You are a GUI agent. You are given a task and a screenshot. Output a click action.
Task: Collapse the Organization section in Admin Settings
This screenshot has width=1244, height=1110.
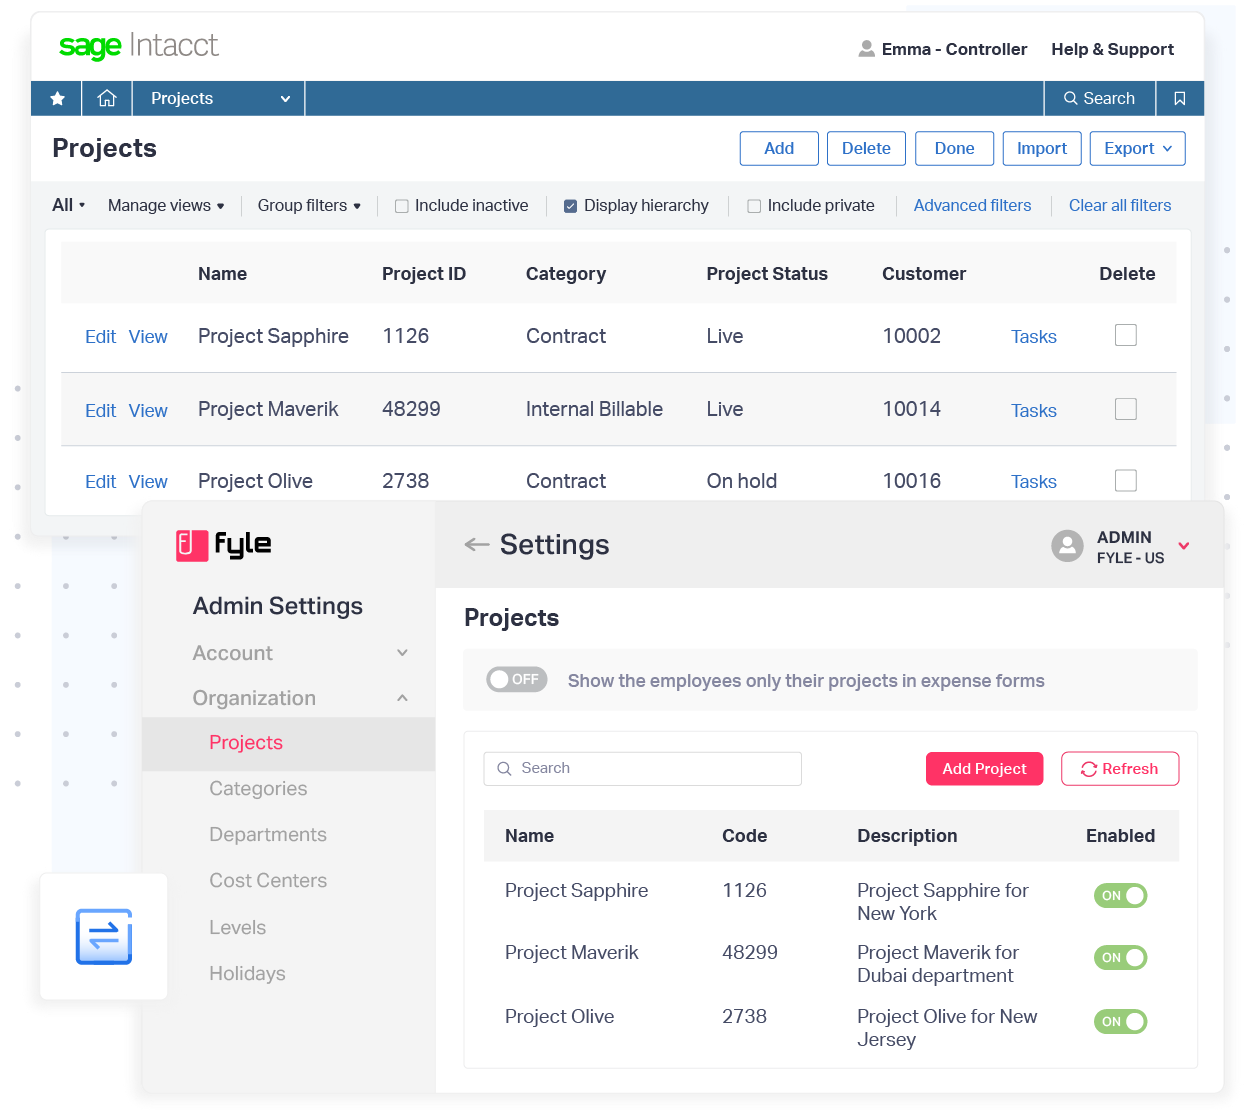pyautogui.click(x=300, y=698)
